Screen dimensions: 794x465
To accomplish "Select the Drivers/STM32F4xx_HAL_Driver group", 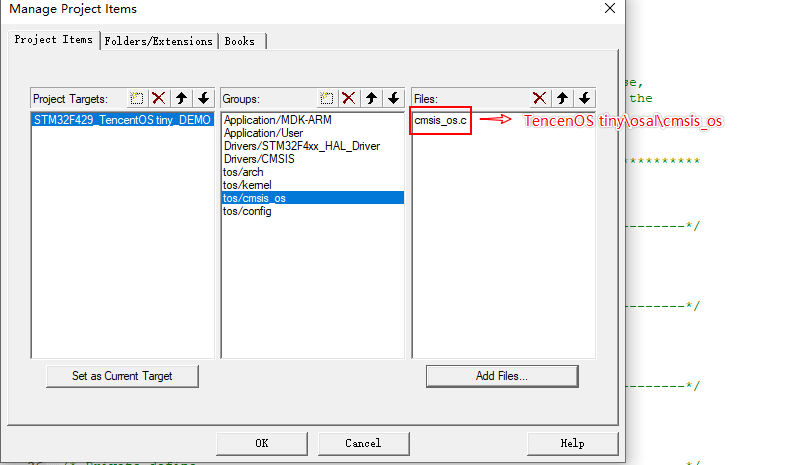I will point(313,146).
